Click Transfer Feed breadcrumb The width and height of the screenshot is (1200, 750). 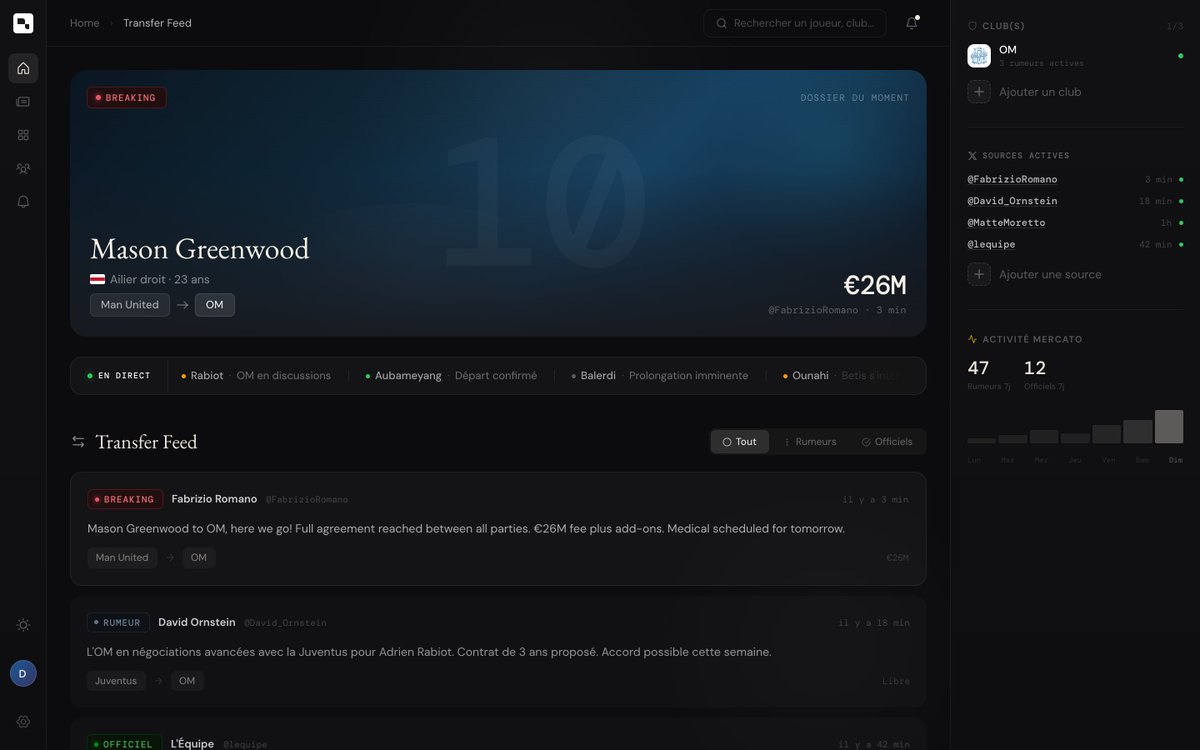pos(157,23)
